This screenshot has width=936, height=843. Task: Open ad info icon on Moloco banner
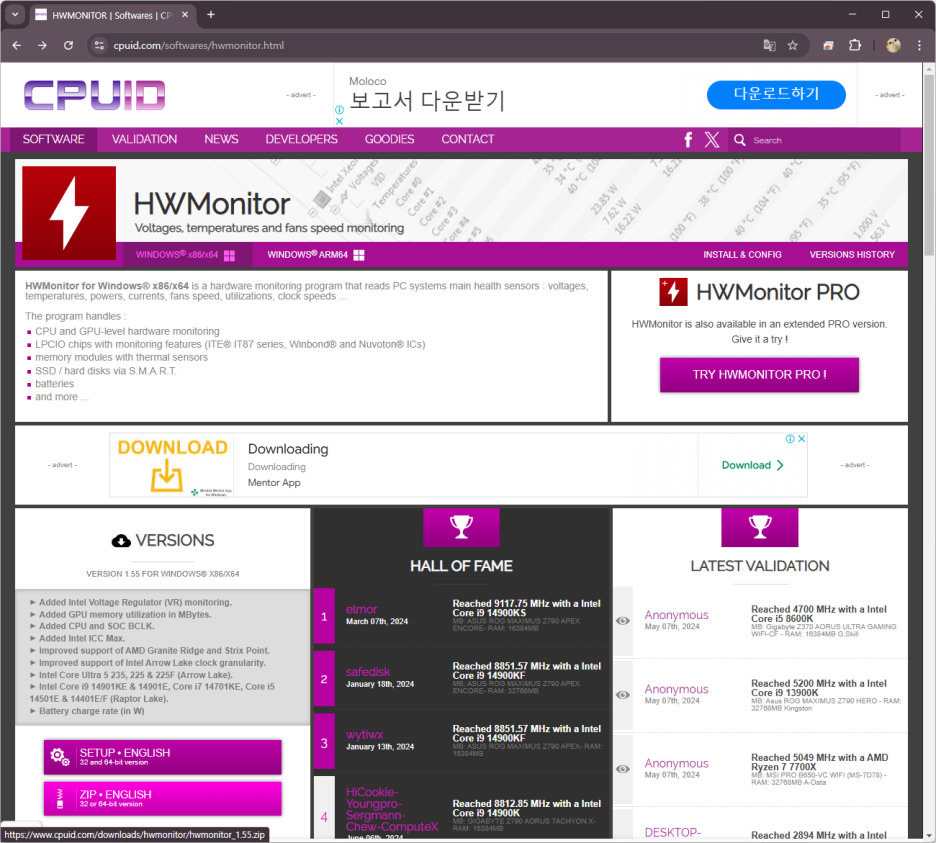pyautogui.click(x=339, y=110)
